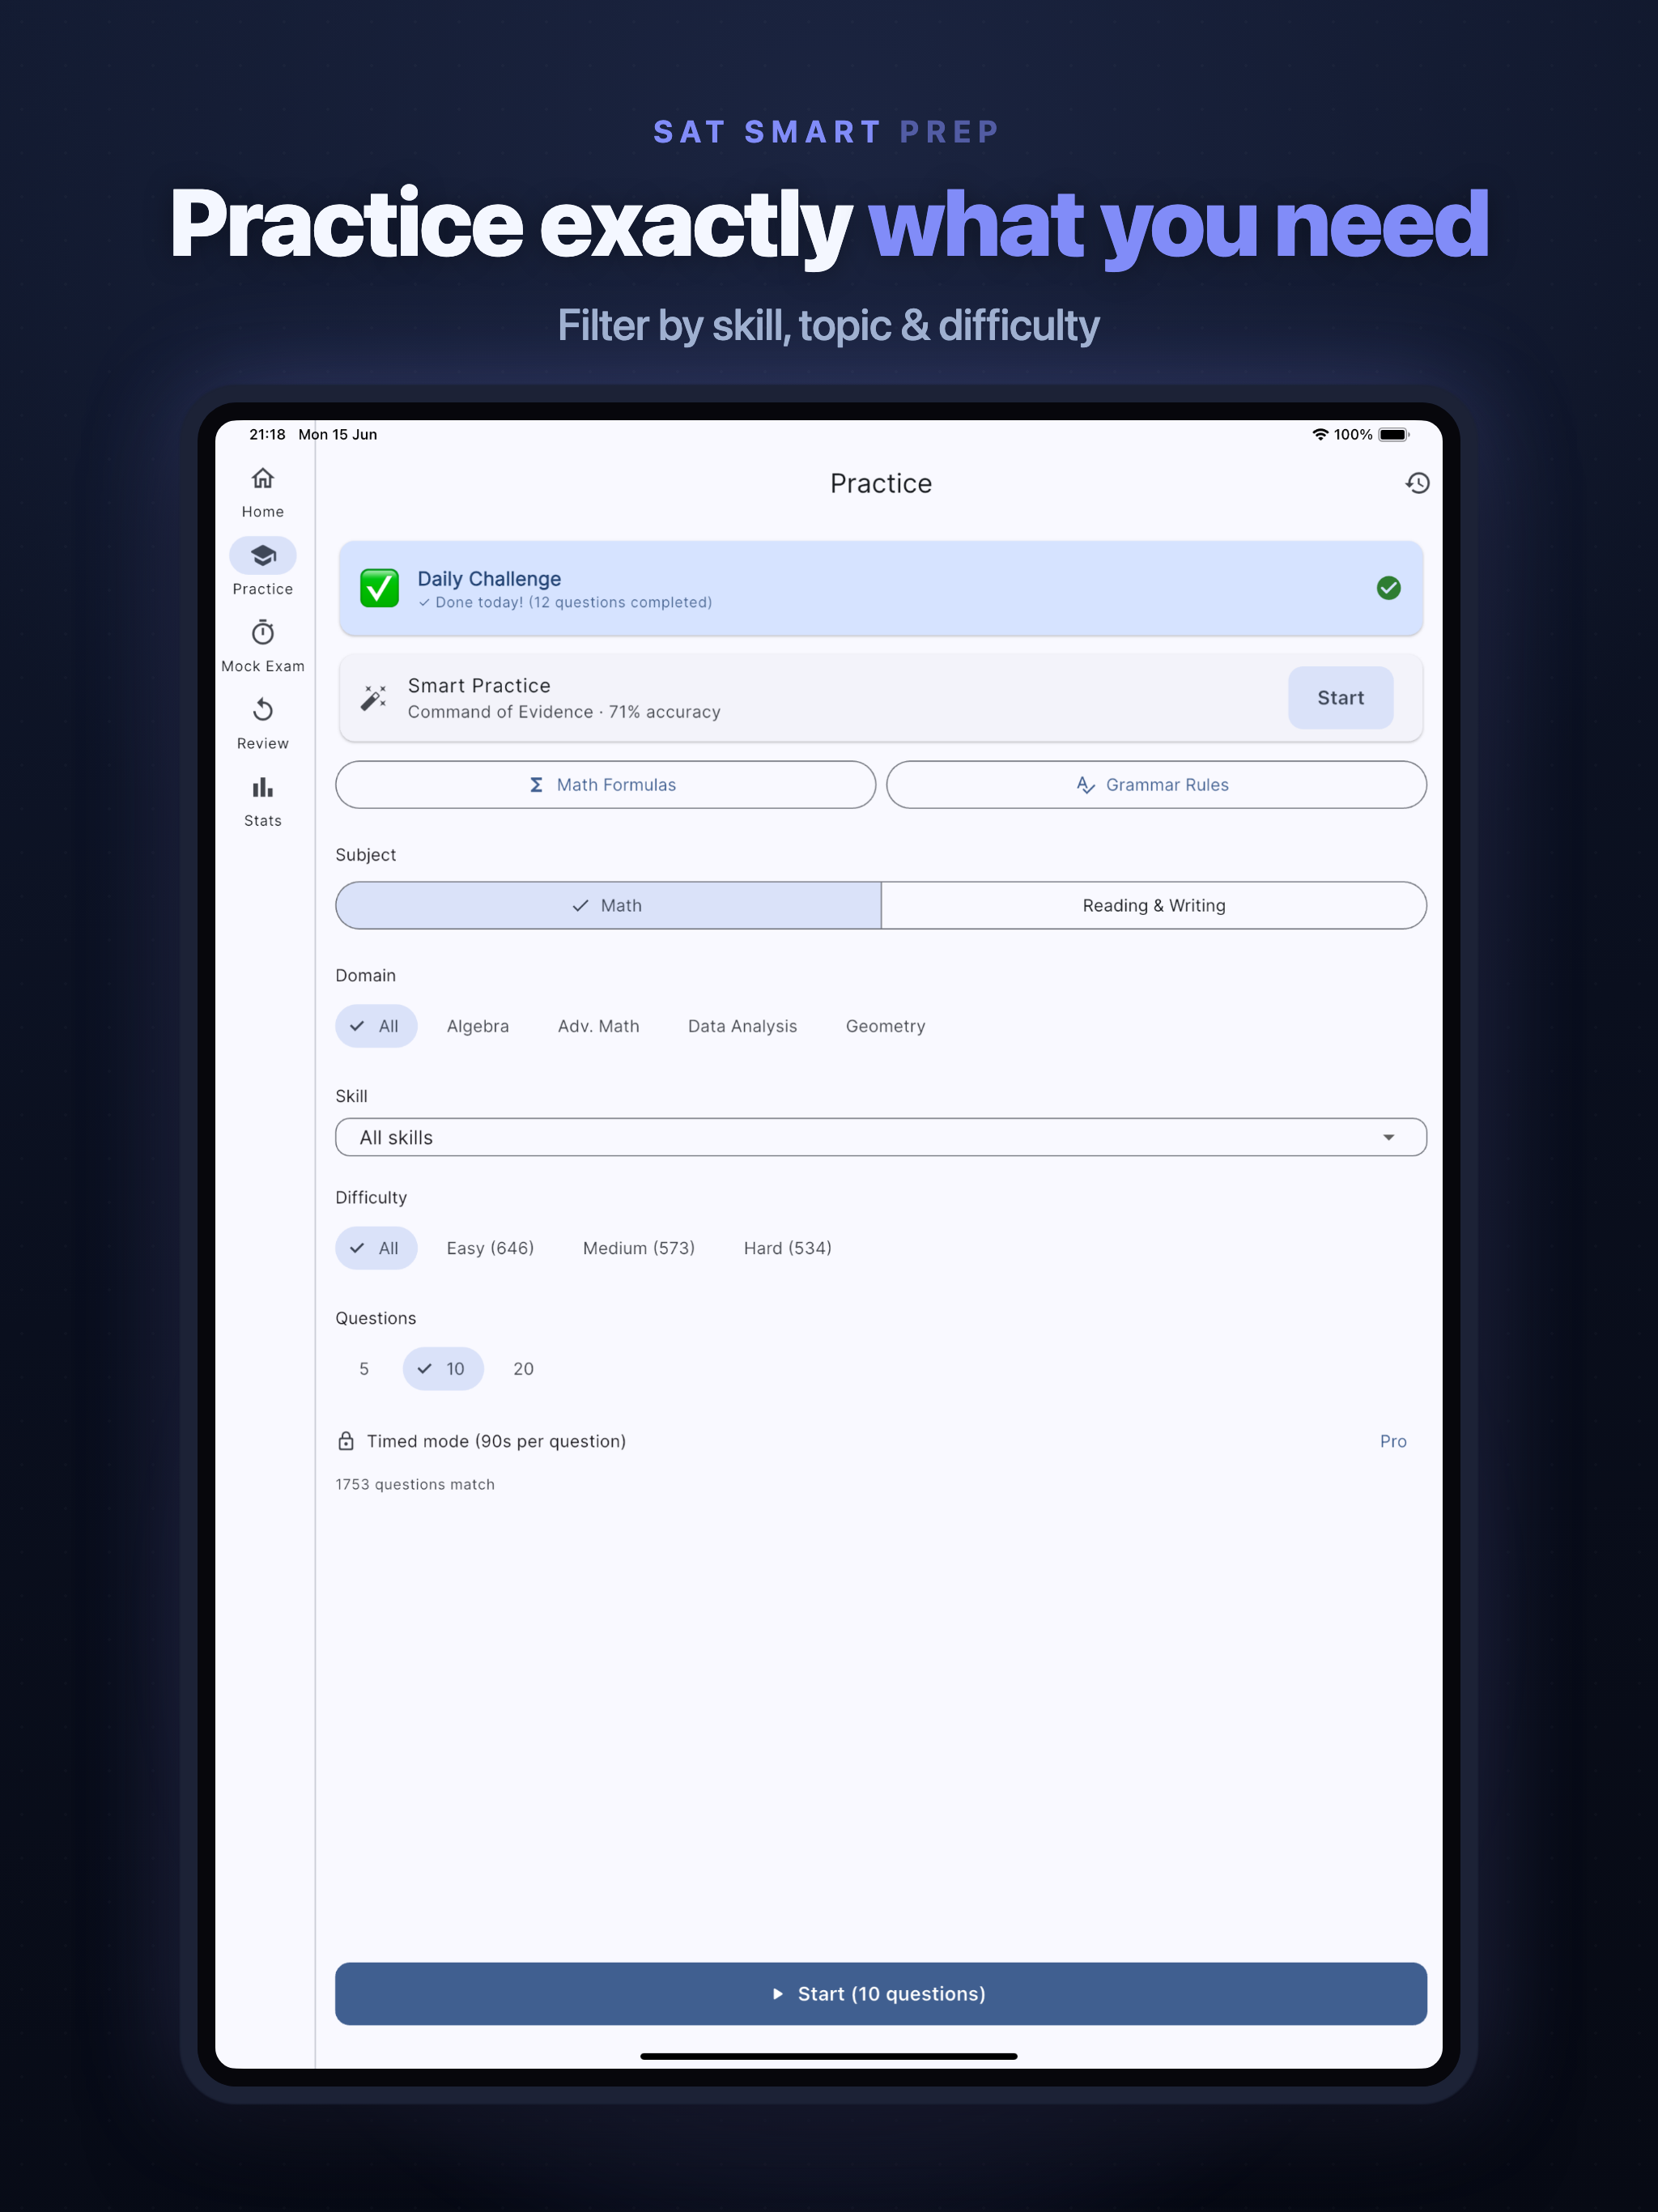
Task: Filter by Algebra domain
Action: pyautogui.click(x=478, y=1026)
